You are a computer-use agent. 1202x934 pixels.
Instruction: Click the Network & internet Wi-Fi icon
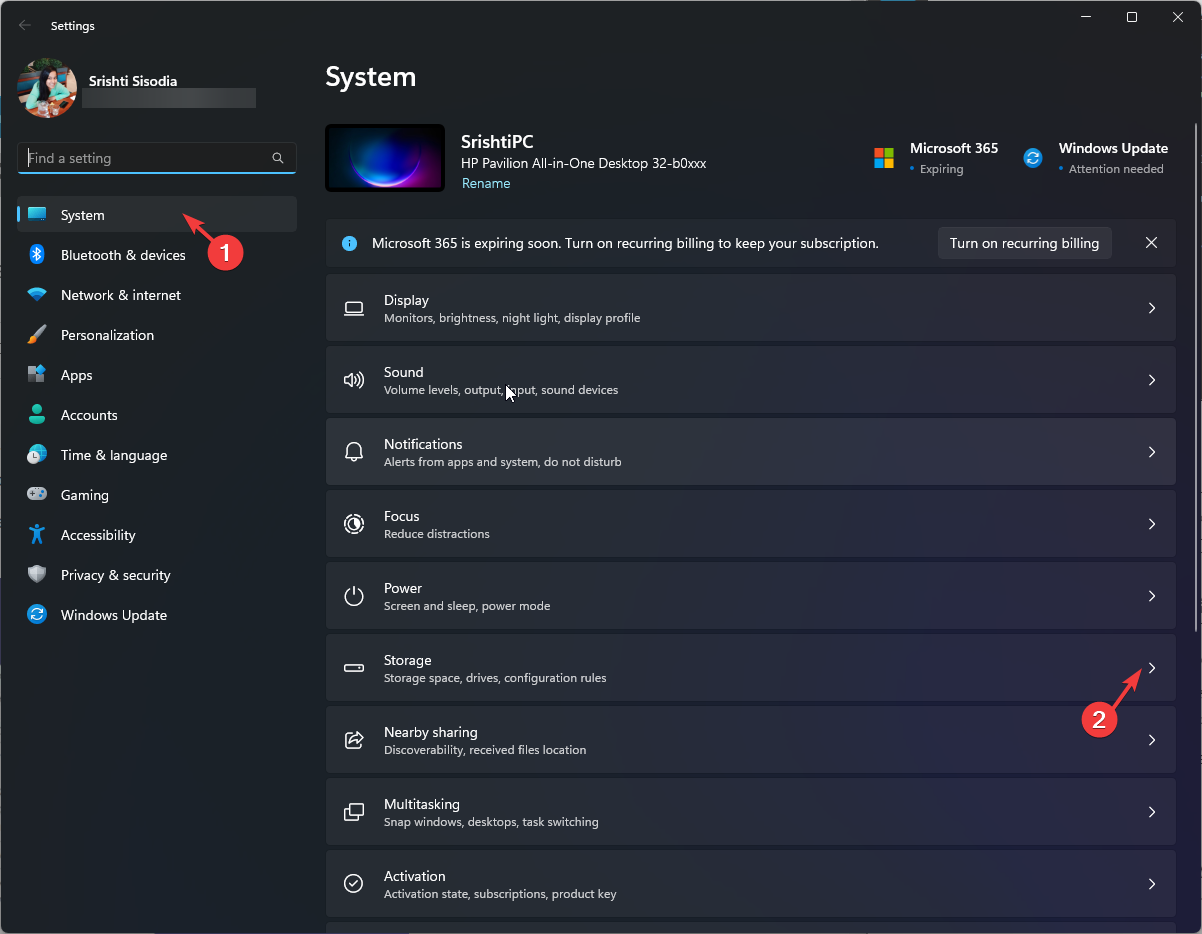[x=37, y=295]
